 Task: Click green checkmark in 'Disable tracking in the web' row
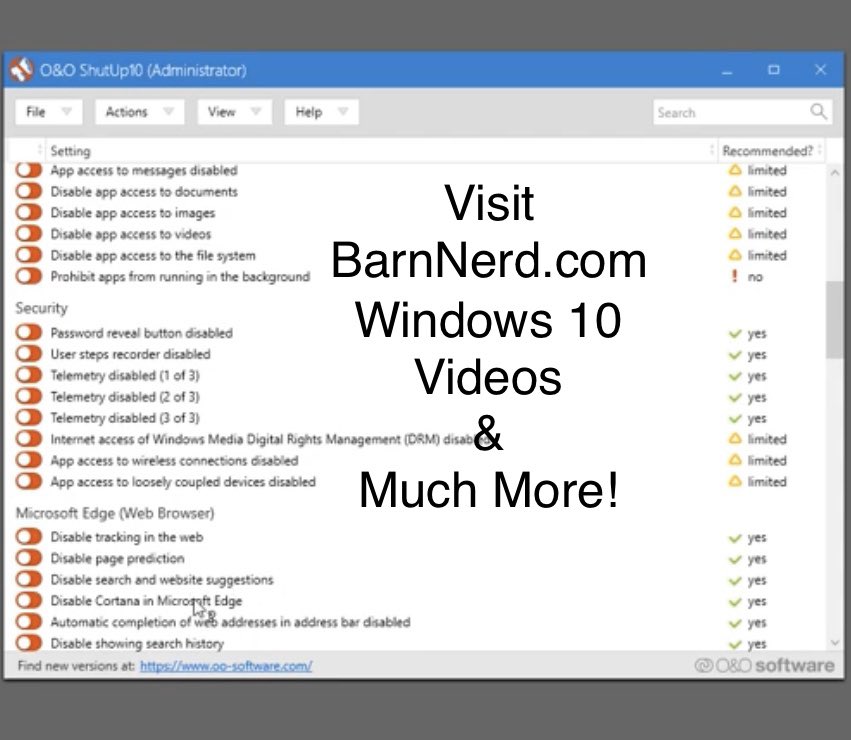(x=735, y=537)
